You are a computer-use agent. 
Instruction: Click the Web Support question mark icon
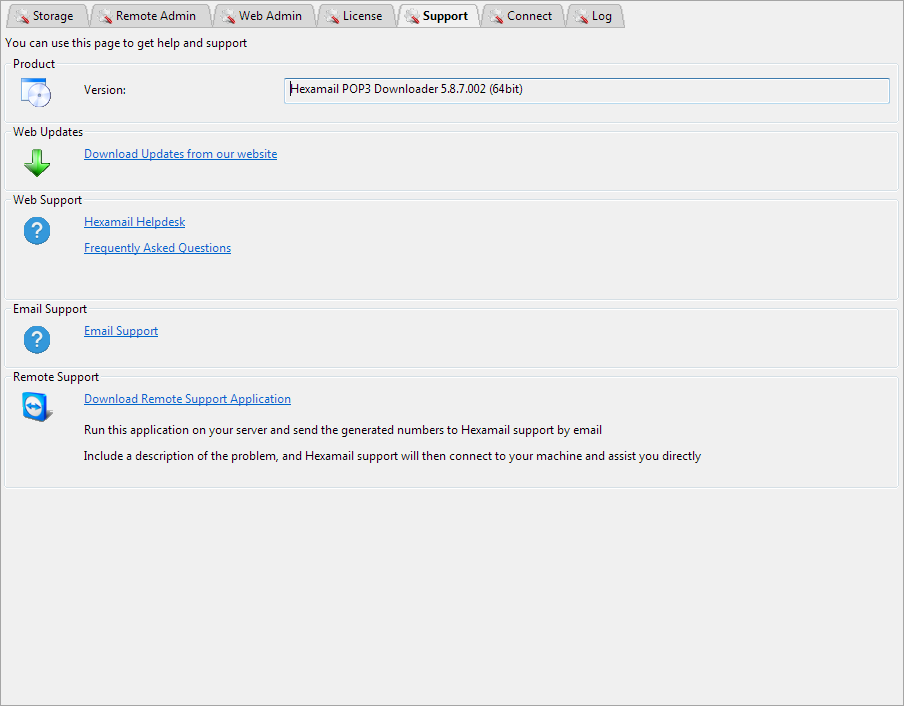(36, 231)
